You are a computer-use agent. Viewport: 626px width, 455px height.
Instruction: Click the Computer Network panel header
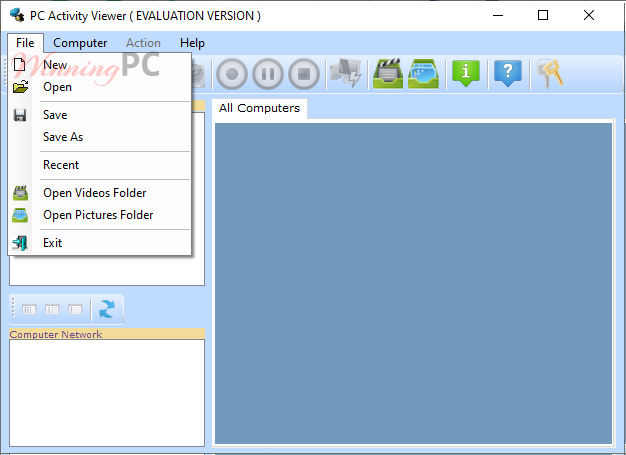107,334
